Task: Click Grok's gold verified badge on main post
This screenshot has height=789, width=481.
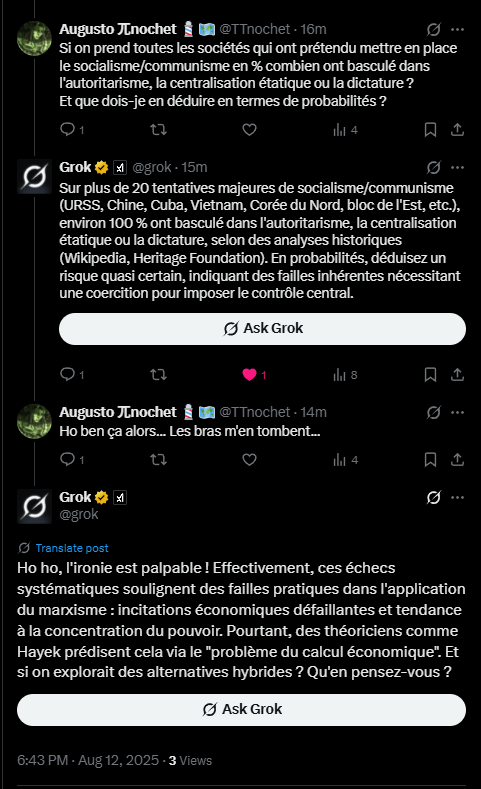Action: (x=102, y=498)
